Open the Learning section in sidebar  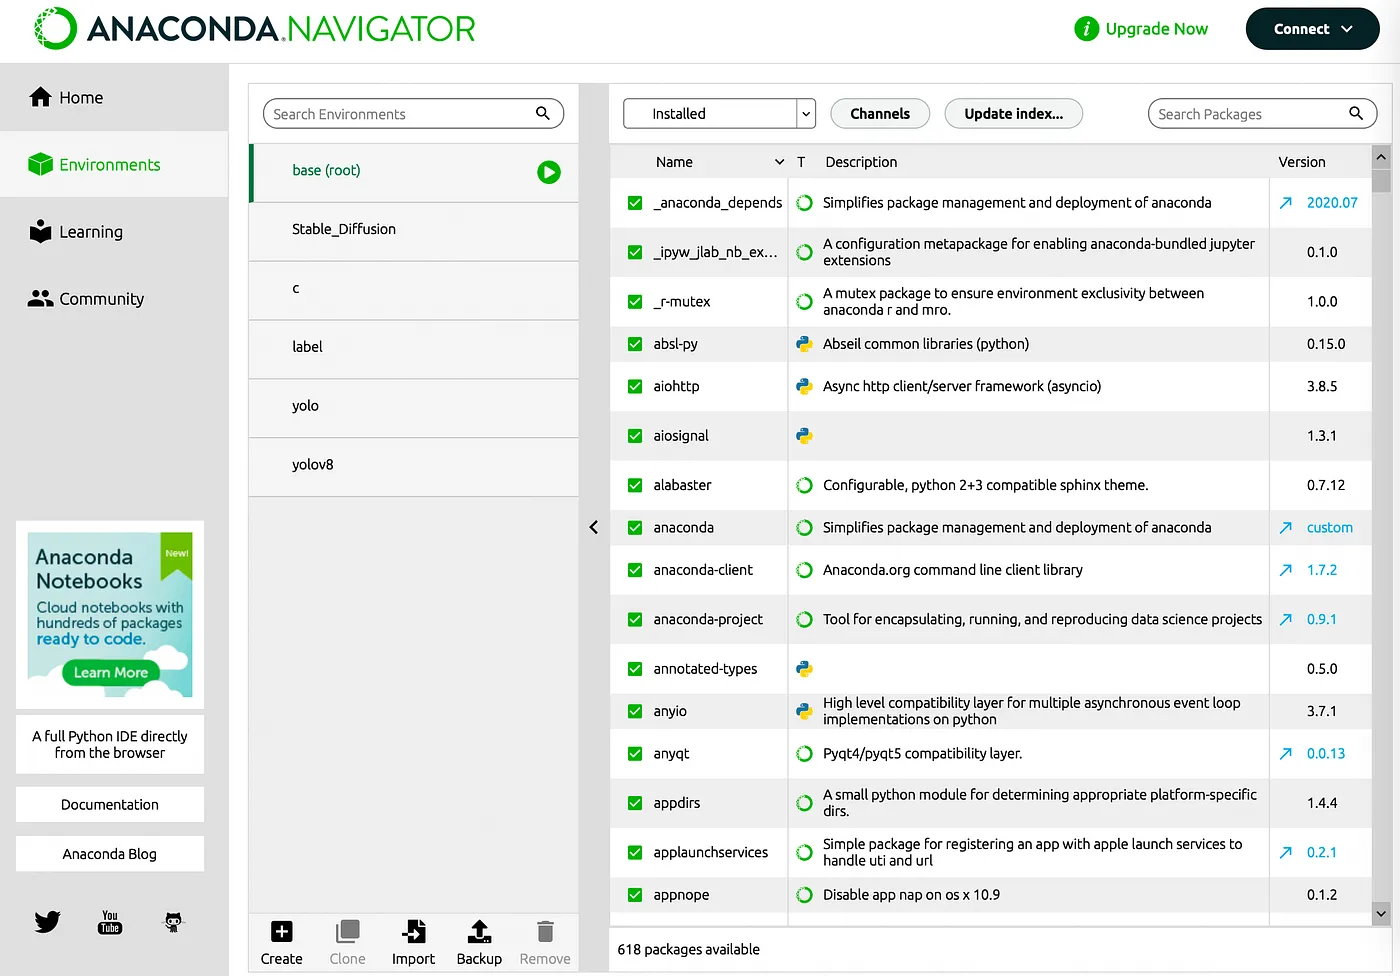(90, 232)
